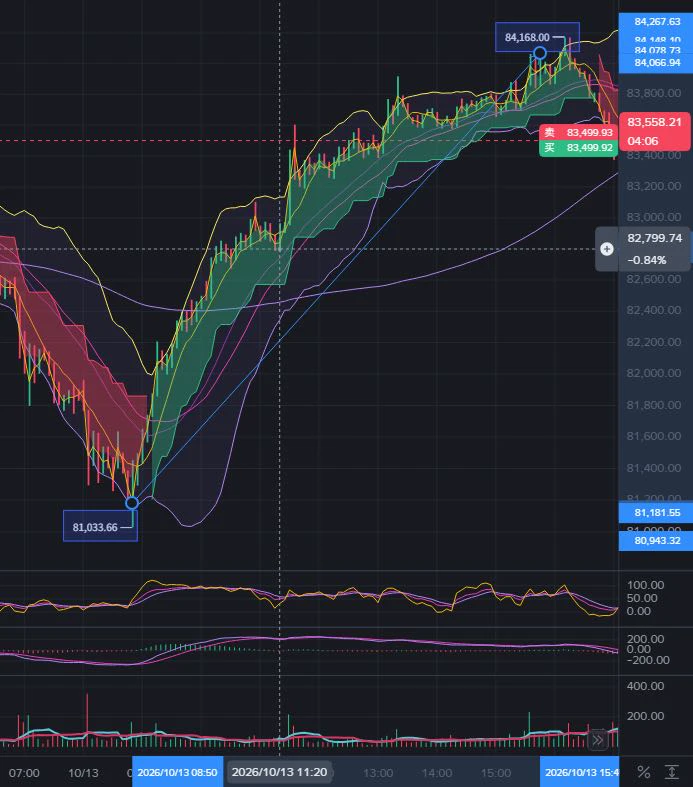Click the 04:06 candle countdown timer
This screenshot has width=693, height=787.
click(642, 141)
